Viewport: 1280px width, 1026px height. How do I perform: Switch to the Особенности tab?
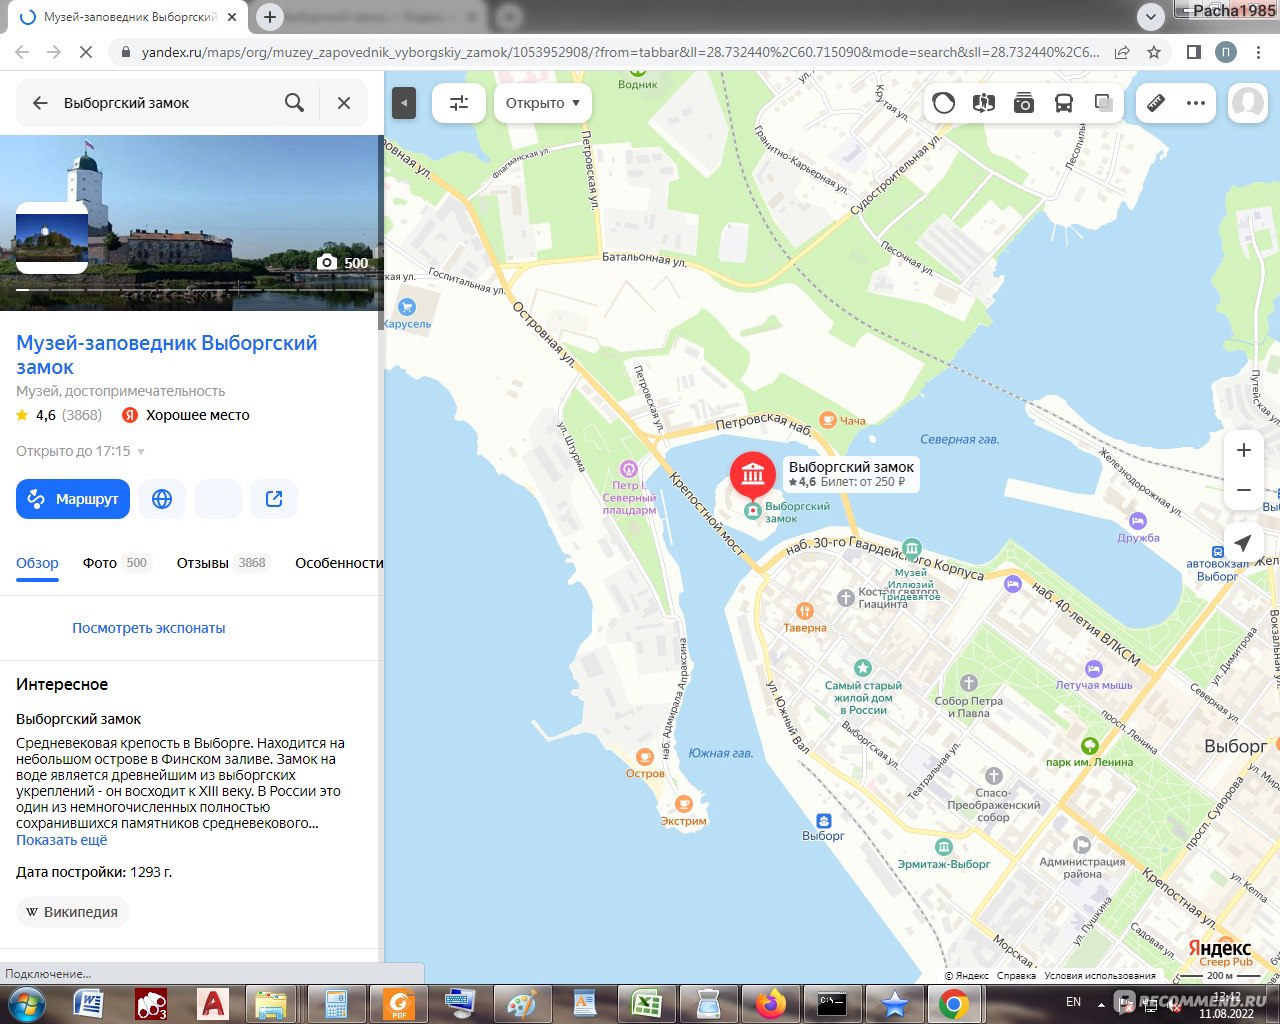pos(339,563)
